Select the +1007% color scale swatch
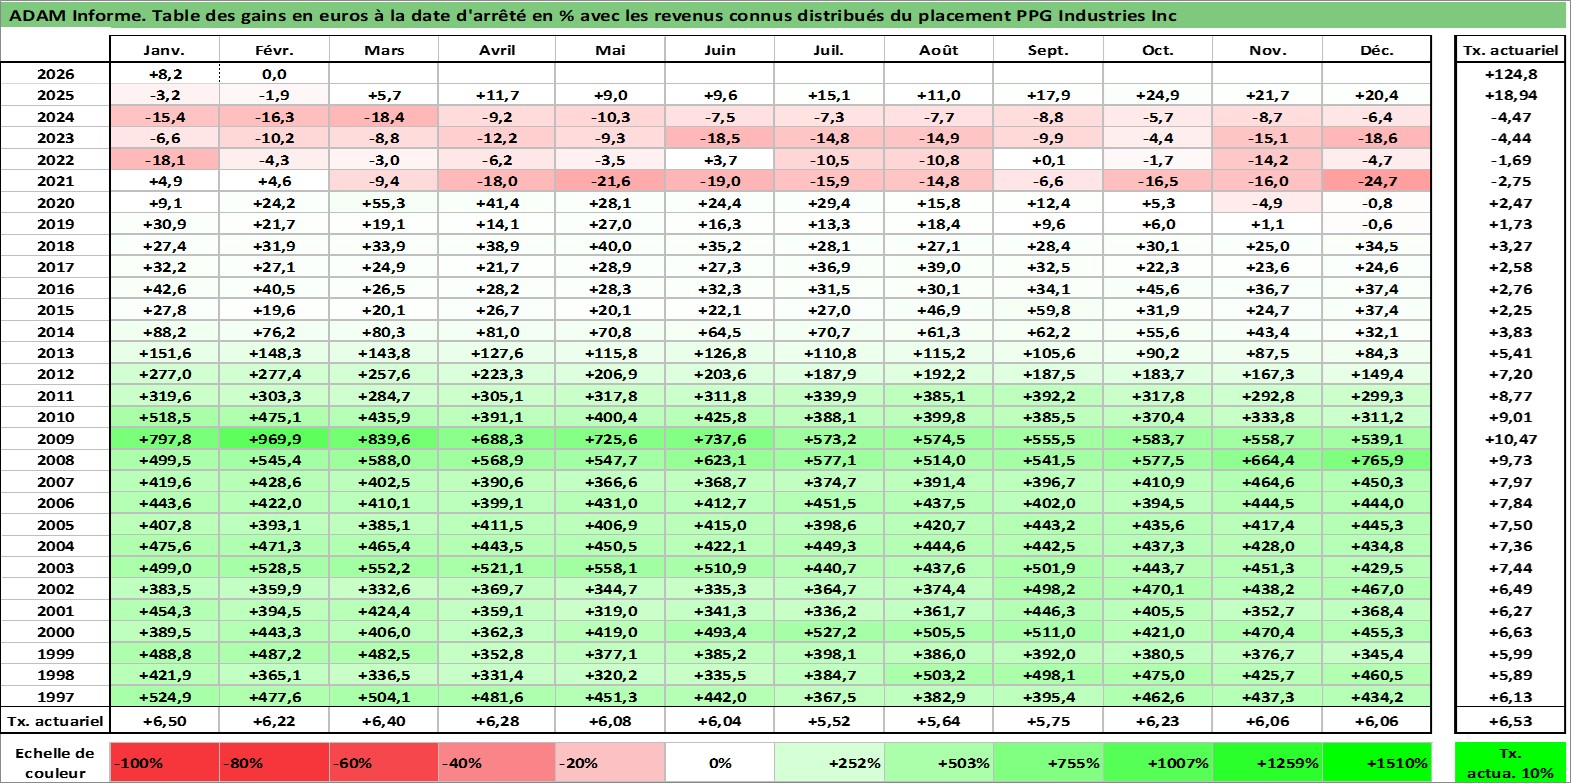Image resolution: width=1571 pixels, height=783 pixels. [x=1158, y=762]
